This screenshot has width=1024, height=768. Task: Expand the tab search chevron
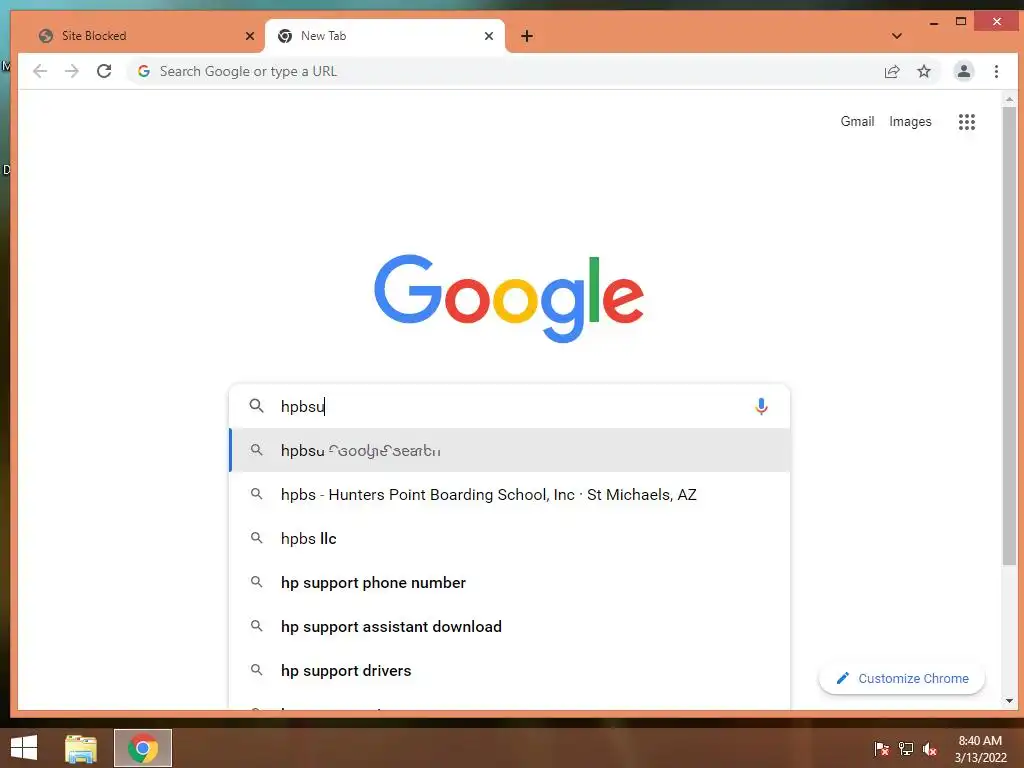point(897,36)
